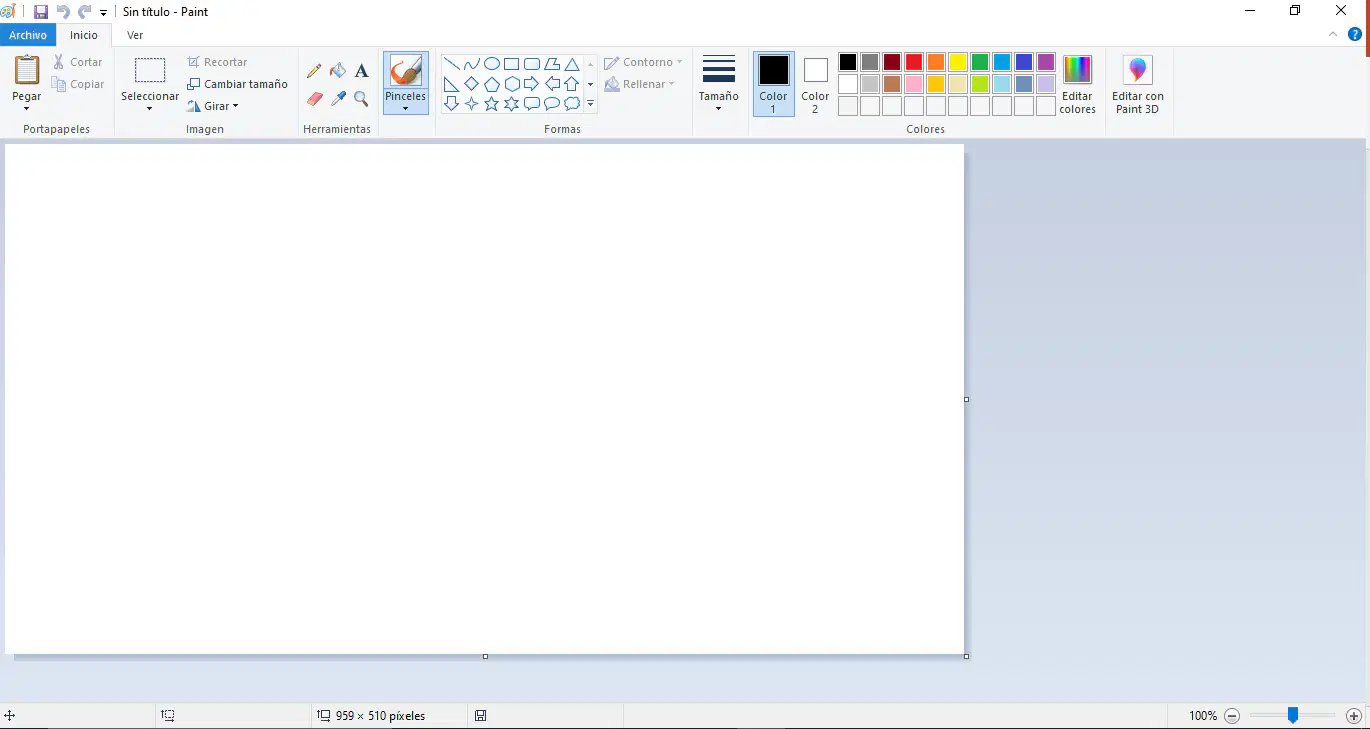Image resolution: width=1370 pixels, height=729 pixels.
Task: Click the Pinceles brush icon
Action: click(x=406, y=70)
